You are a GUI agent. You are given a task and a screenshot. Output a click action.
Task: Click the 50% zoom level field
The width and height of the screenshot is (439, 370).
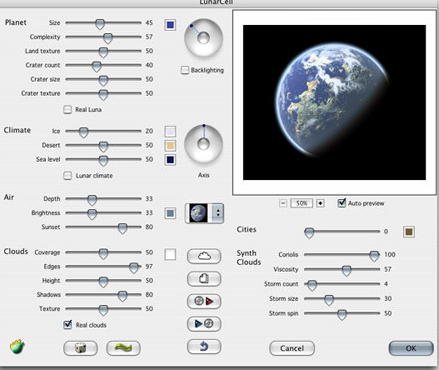(302, 203)
